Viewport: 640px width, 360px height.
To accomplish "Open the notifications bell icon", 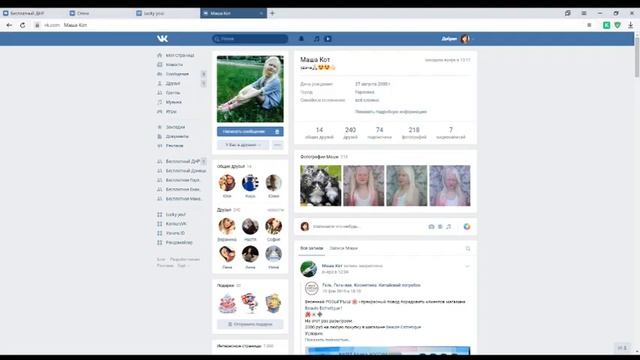I will coord(301,39).
